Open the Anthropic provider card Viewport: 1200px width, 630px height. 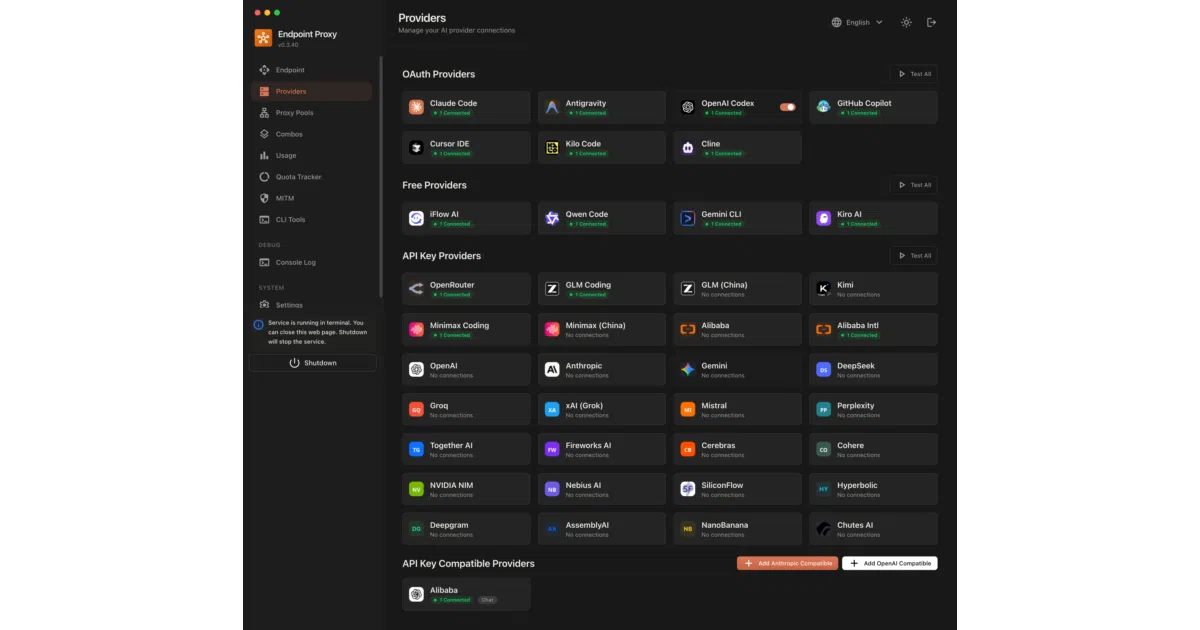coord(602,370)
